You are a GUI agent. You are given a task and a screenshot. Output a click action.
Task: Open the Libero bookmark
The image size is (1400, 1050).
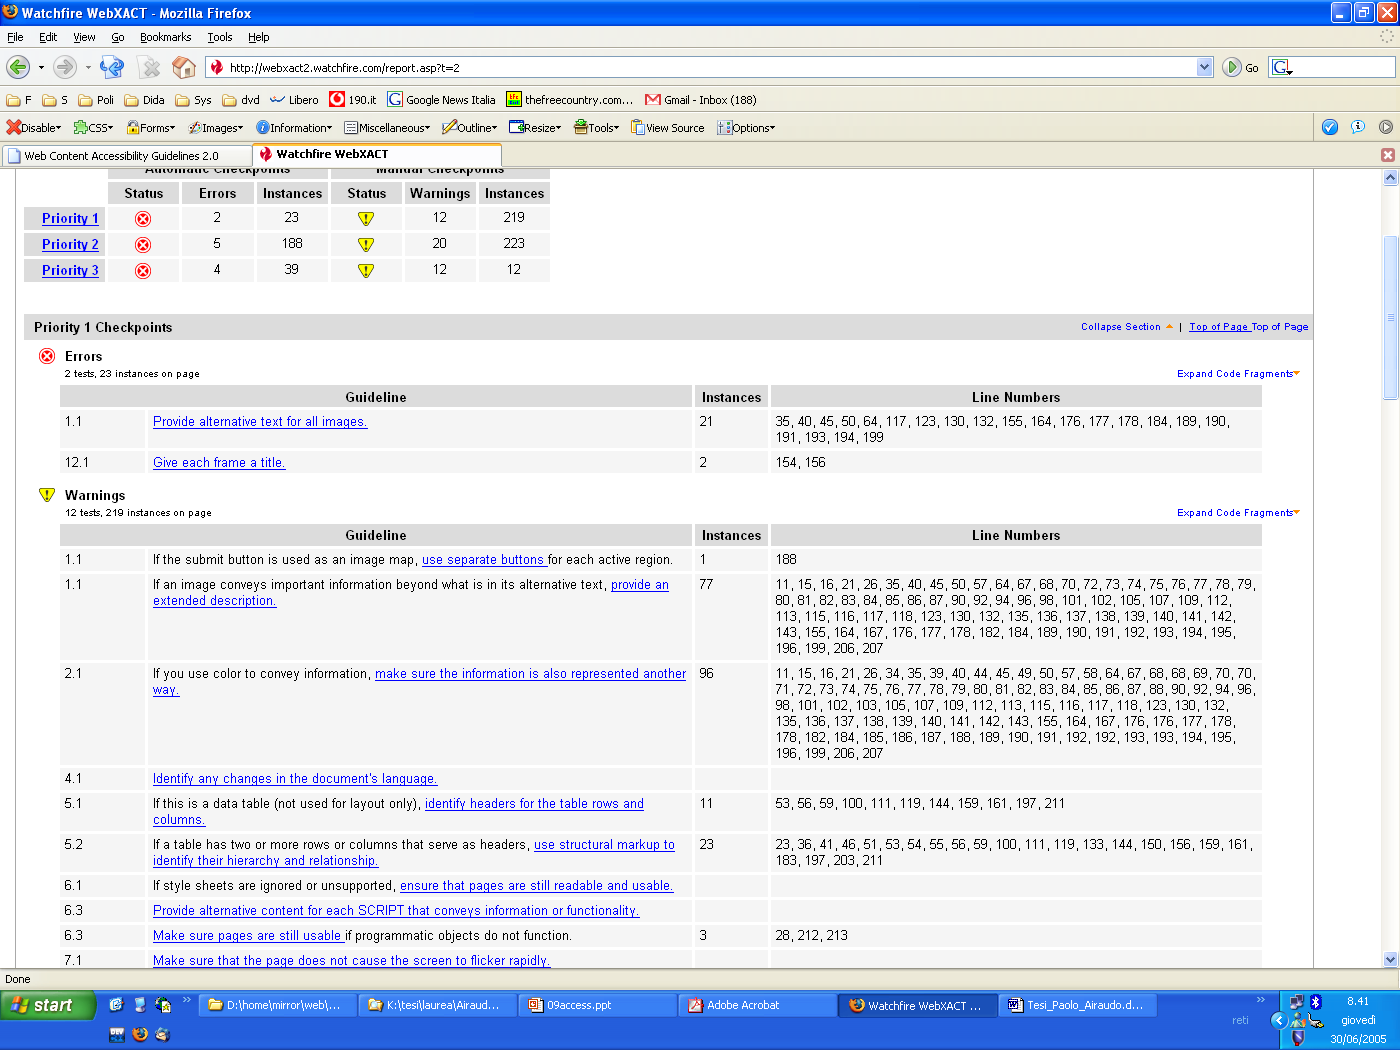click(x=294, y=100)
